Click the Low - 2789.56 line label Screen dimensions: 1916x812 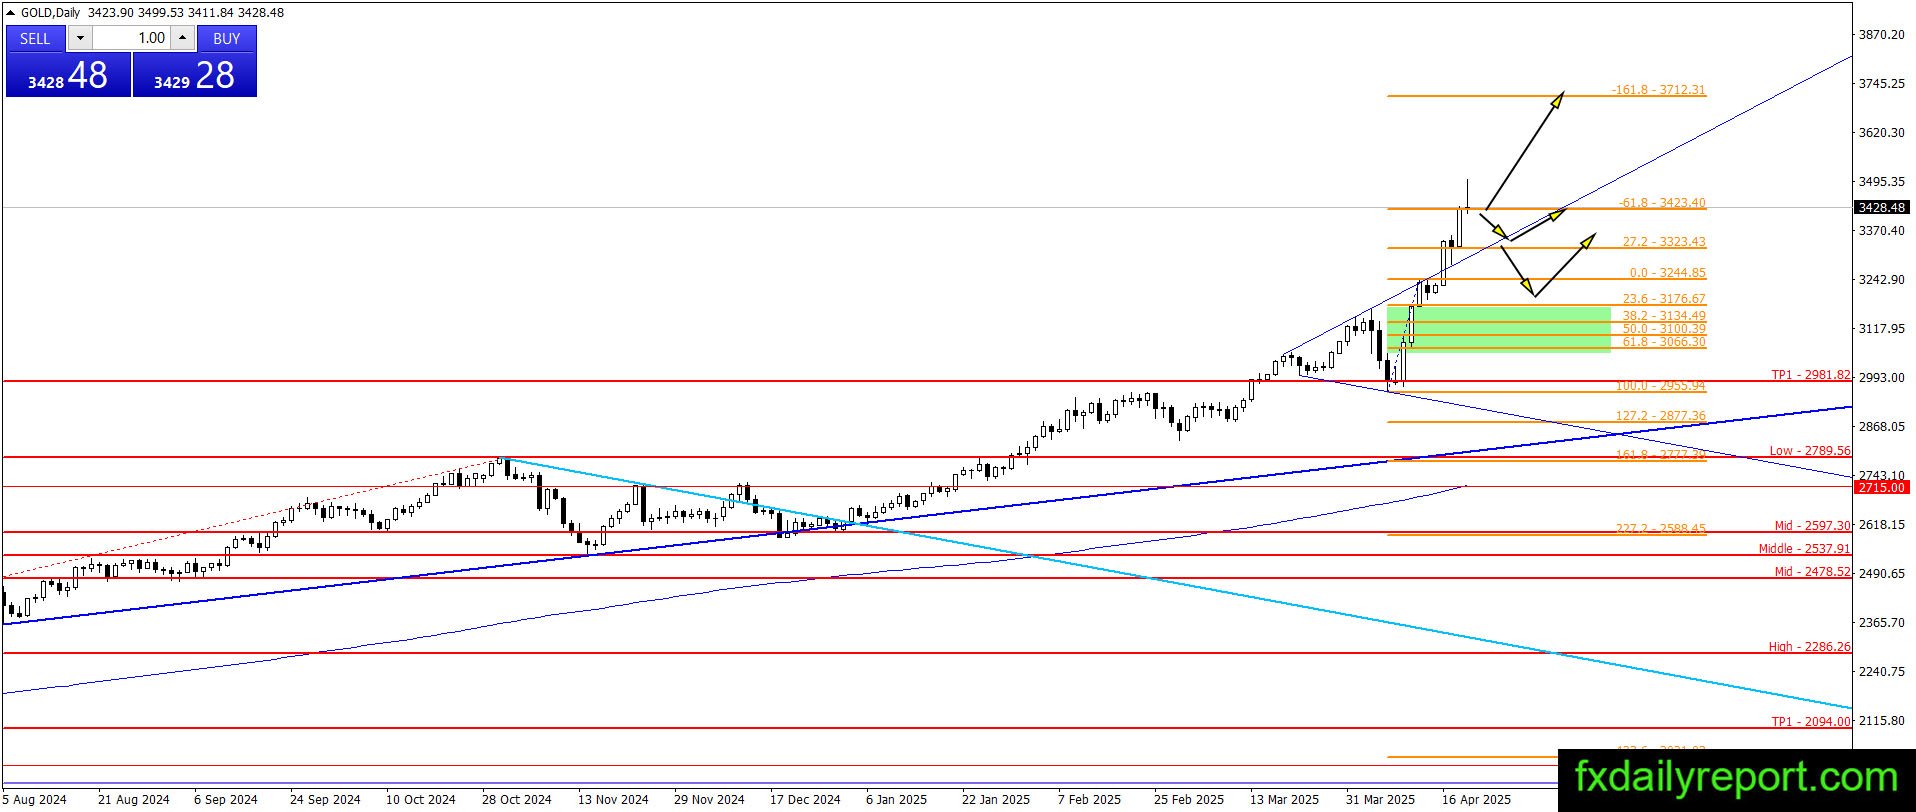coord(1810,451)
